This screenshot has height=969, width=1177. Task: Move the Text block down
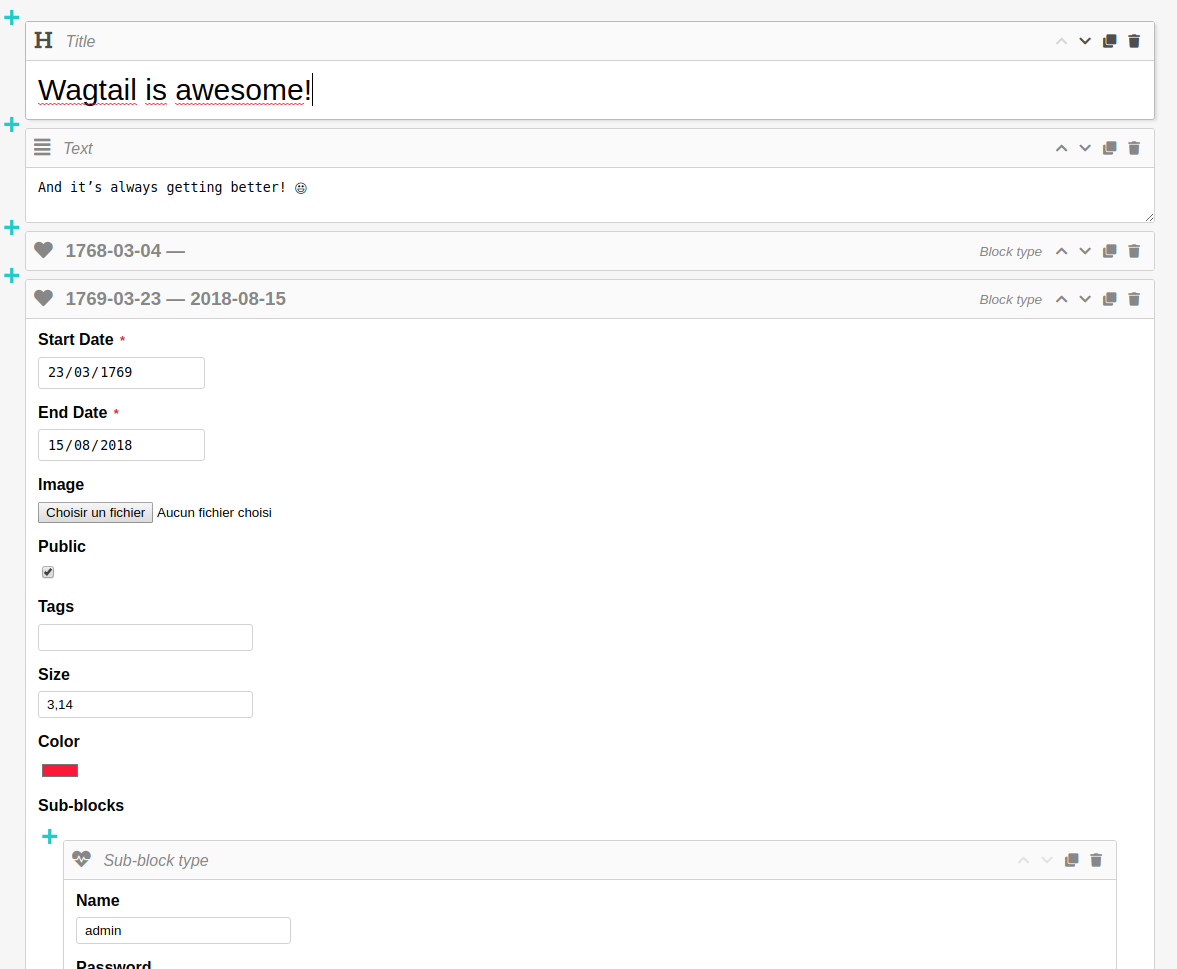(1085, 148)
